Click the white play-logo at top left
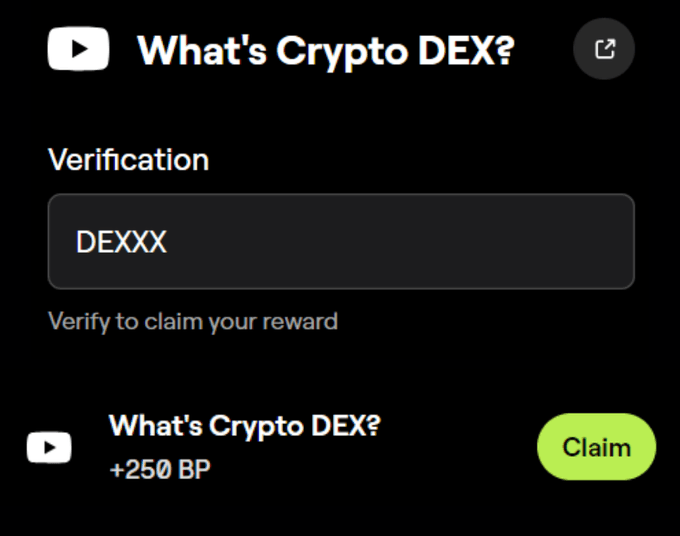680x536 pixels. coord(78,49)
